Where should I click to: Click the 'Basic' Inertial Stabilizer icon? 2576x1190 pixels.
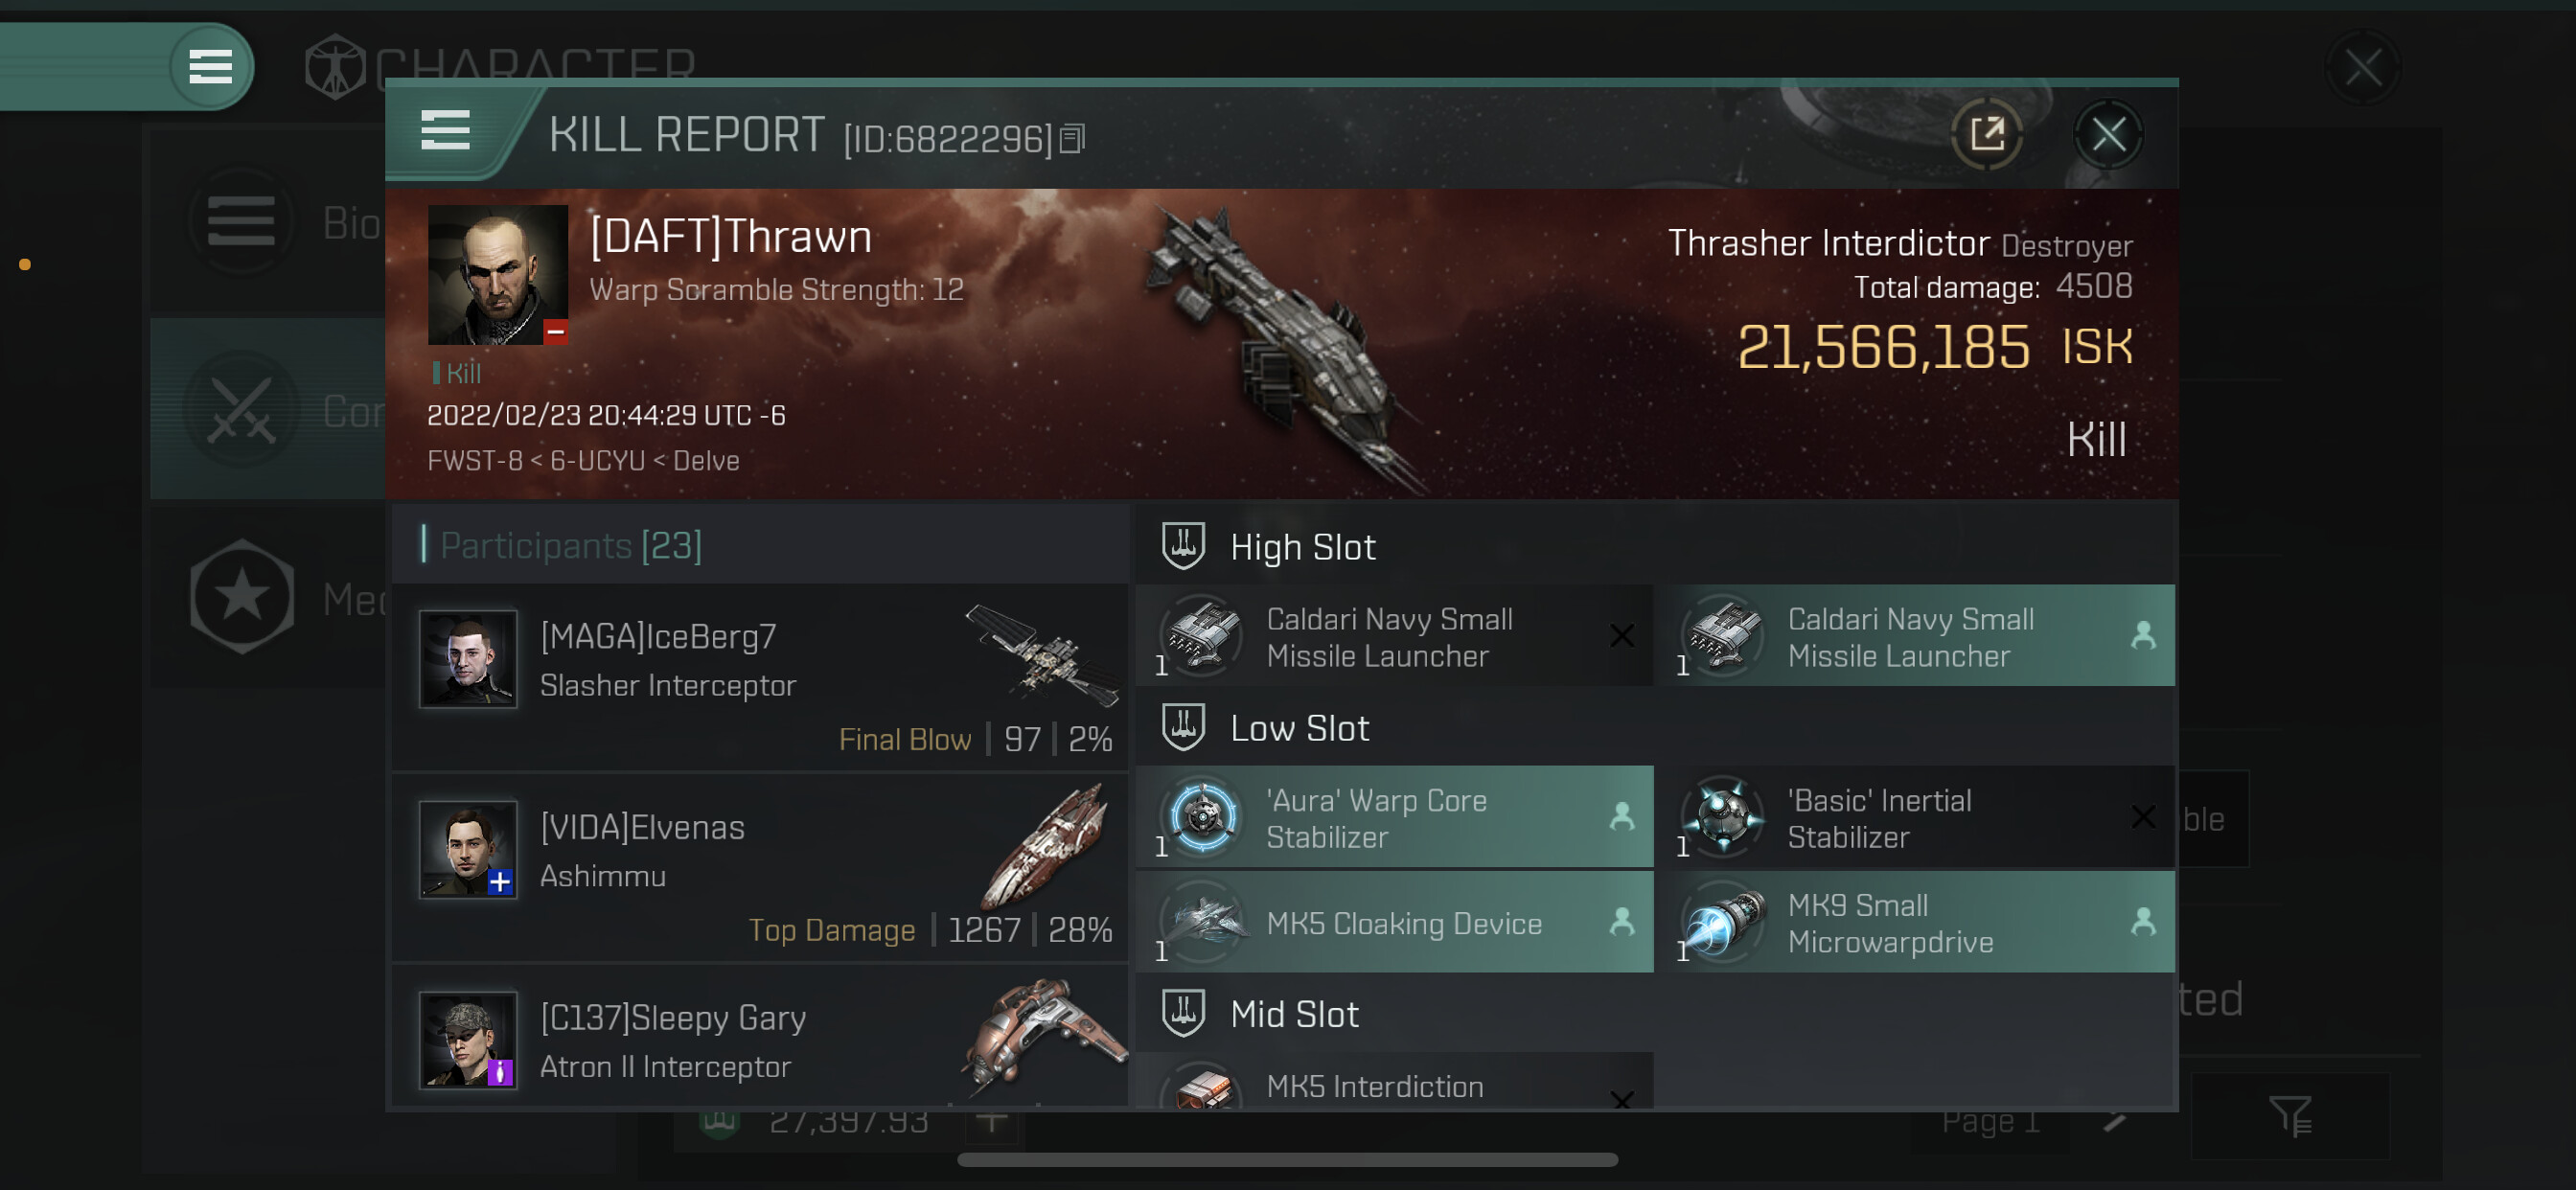coord(1724,817)
